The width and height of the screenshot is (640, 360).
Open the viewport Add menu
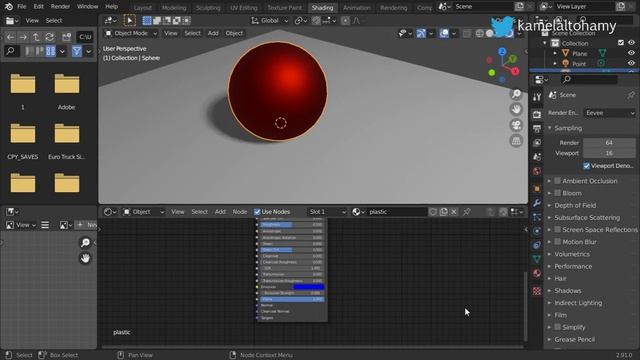coord(213,33)
